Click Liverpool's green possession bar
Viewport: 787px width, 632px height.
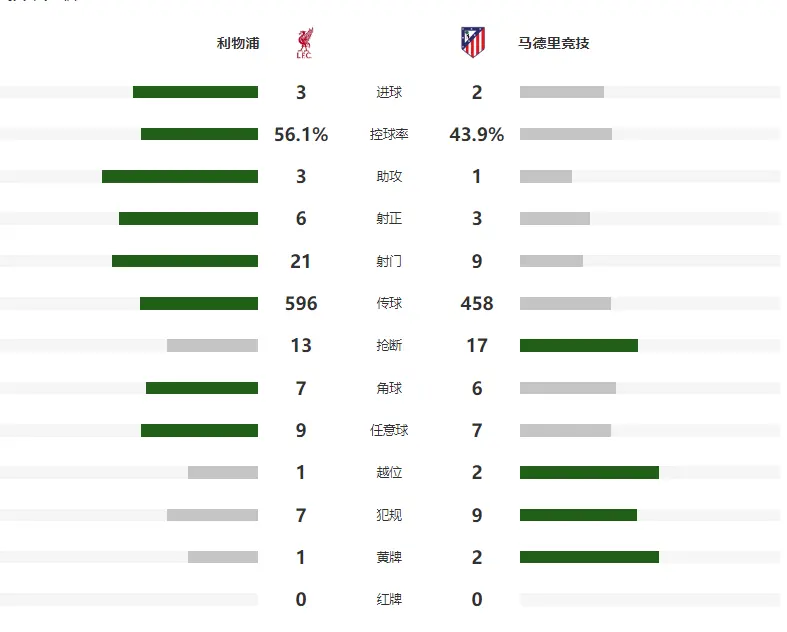click(199, 134)
